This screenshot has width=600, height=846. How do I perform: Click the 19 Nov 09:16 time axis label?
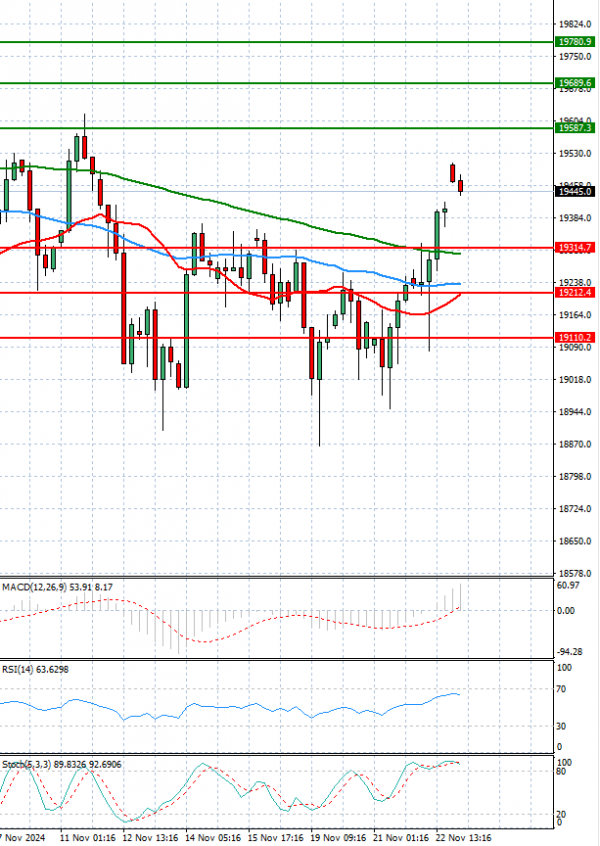338,838
